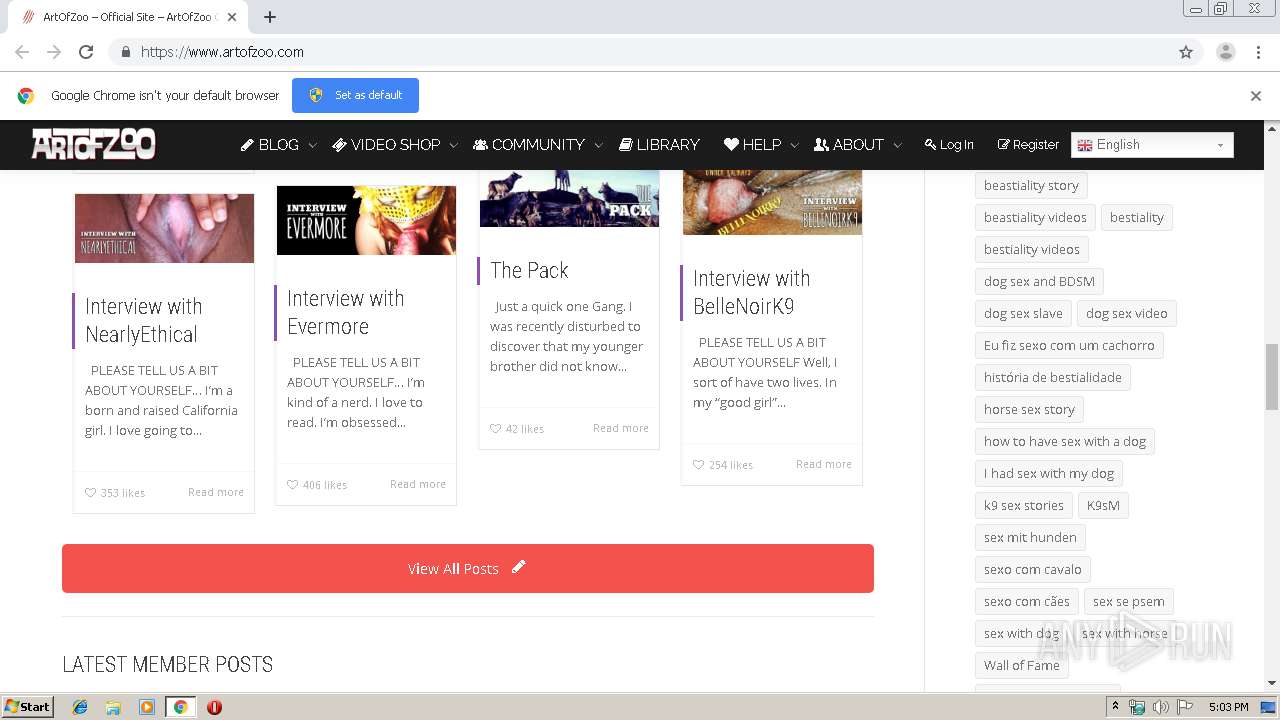Open the Windows Start menu
The height and width of the screenshot is (720, 1280).
(x=28, y=706)
